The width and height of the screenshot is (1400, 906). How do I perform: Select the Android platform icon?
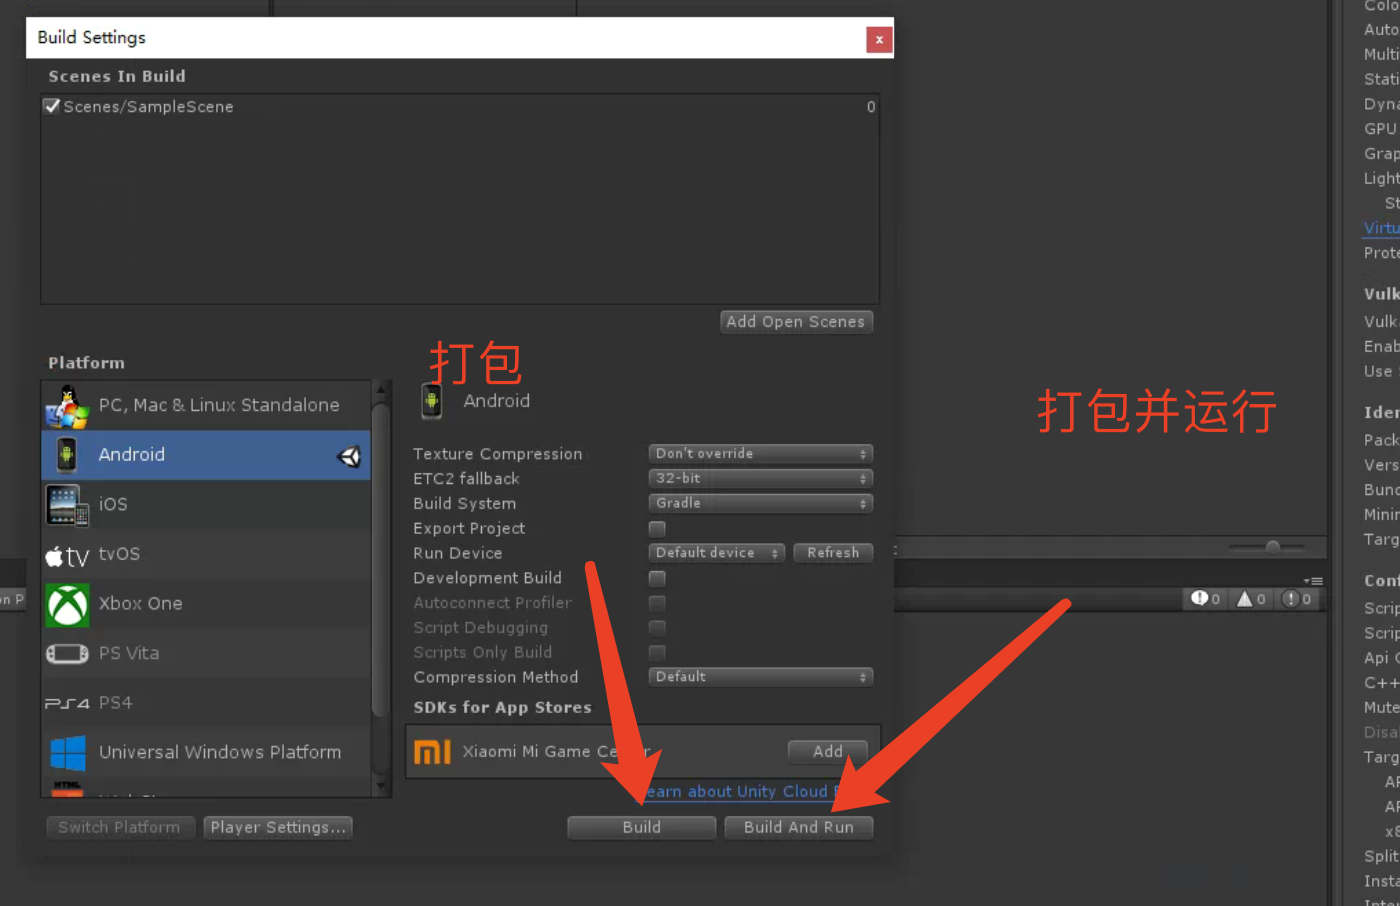(67, 455)
